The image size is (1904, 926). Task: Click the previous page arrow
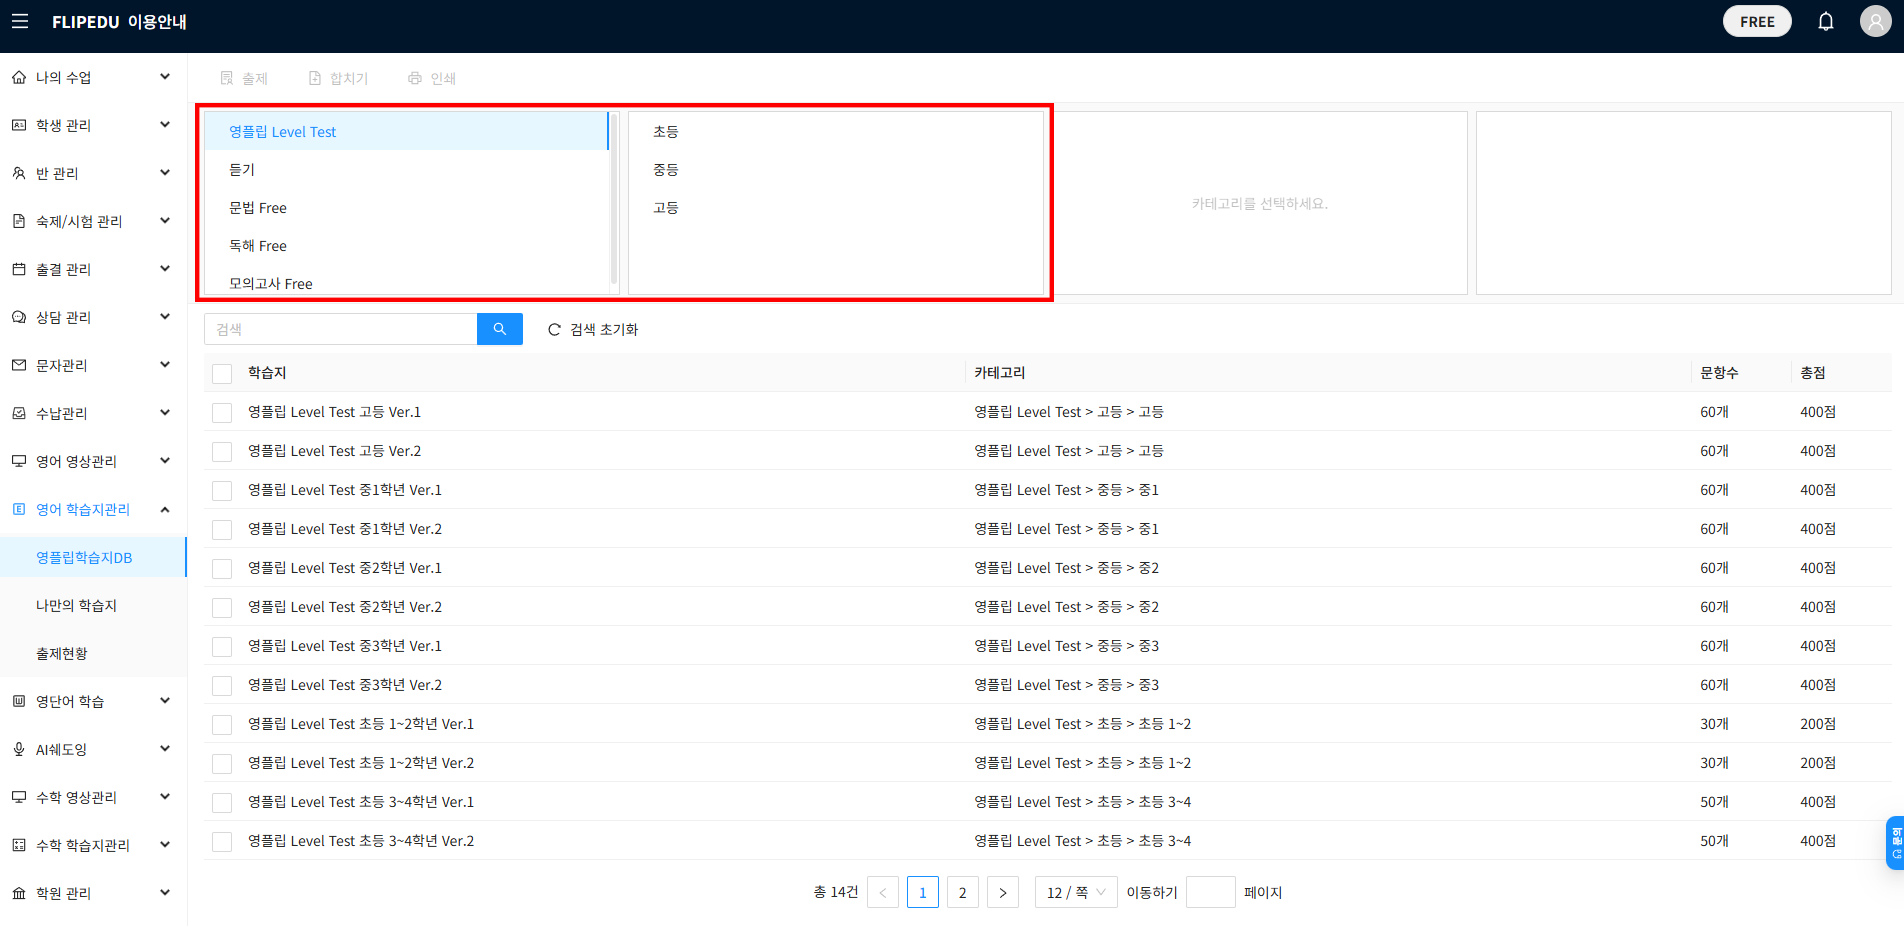(x=883, y=892)
